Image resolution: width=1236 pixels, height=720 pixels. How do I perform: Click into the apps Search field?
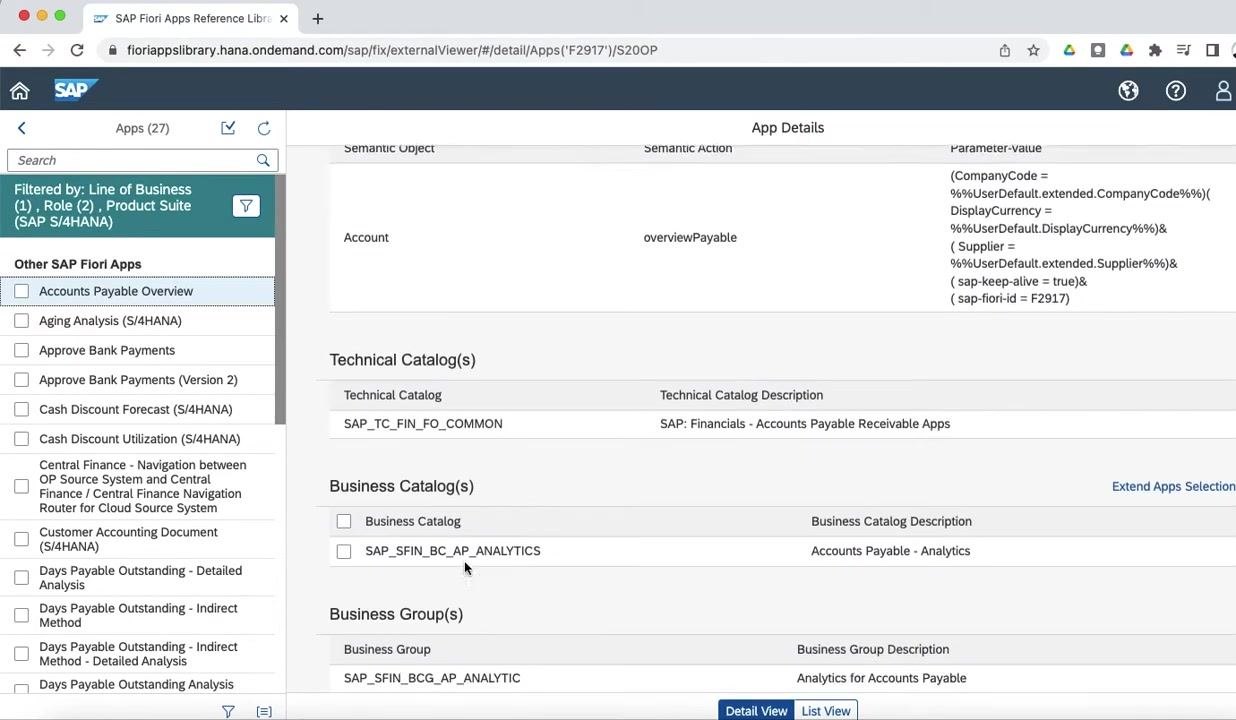coord(132,160)
